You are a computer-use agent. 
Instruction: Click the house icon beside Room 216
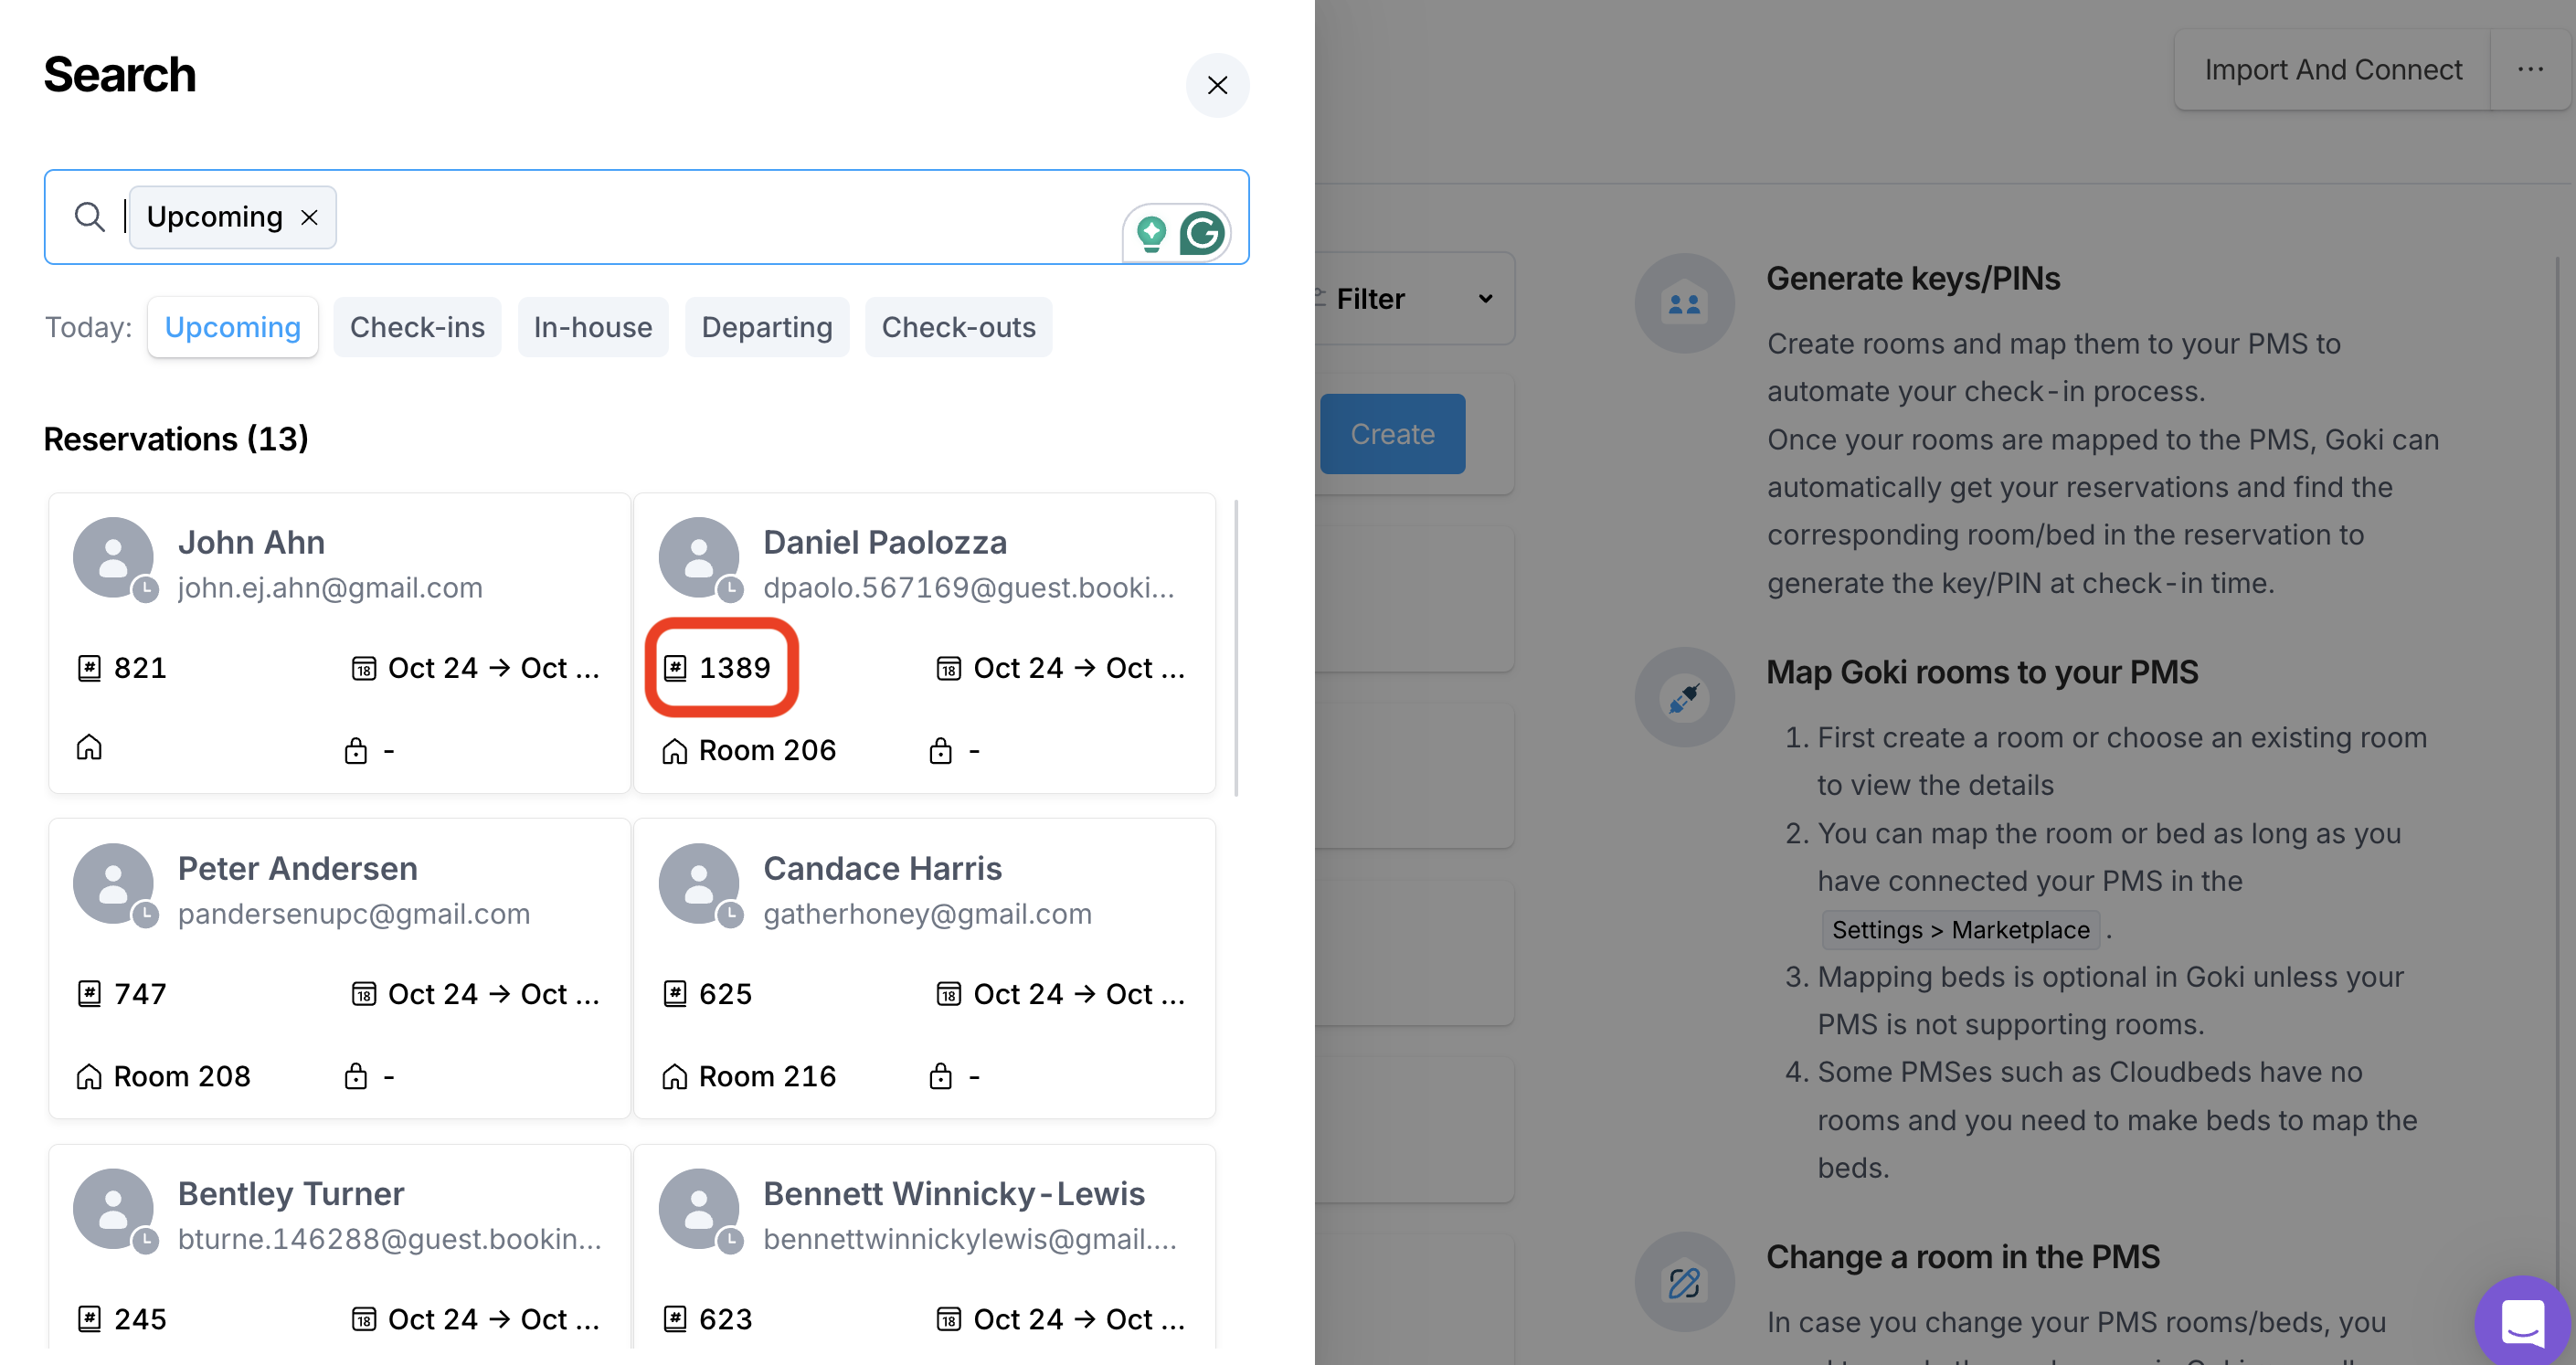click(x=675, y=1077)
